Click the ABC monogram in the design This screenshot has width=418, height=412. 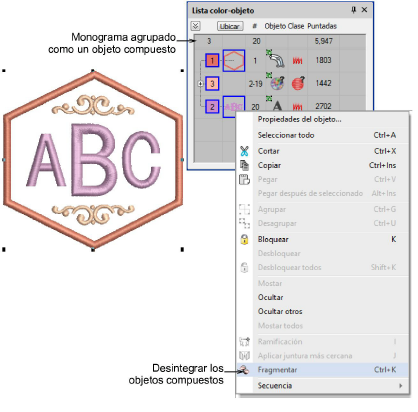94,159
